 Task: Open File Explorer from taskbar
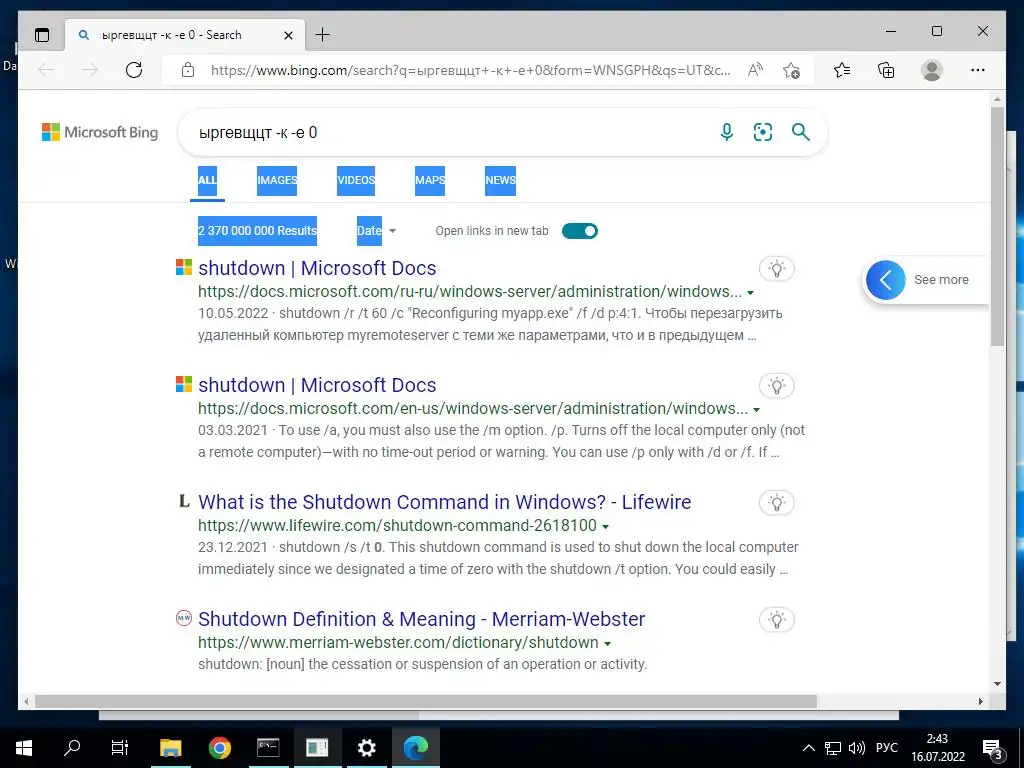170,747
